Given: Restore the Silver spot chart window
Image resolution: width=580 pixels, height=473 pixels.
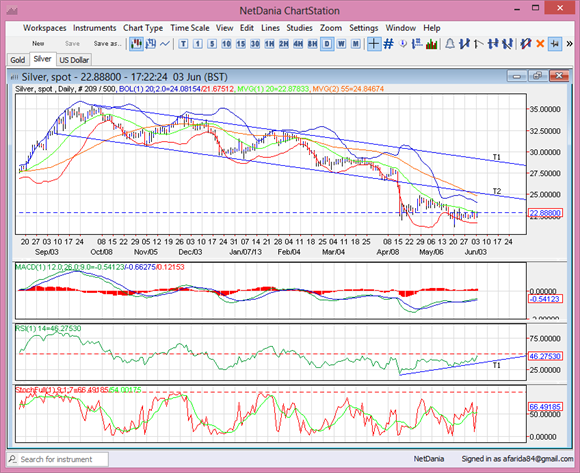Looking at the screenshot, I should (x=537, y=76).
